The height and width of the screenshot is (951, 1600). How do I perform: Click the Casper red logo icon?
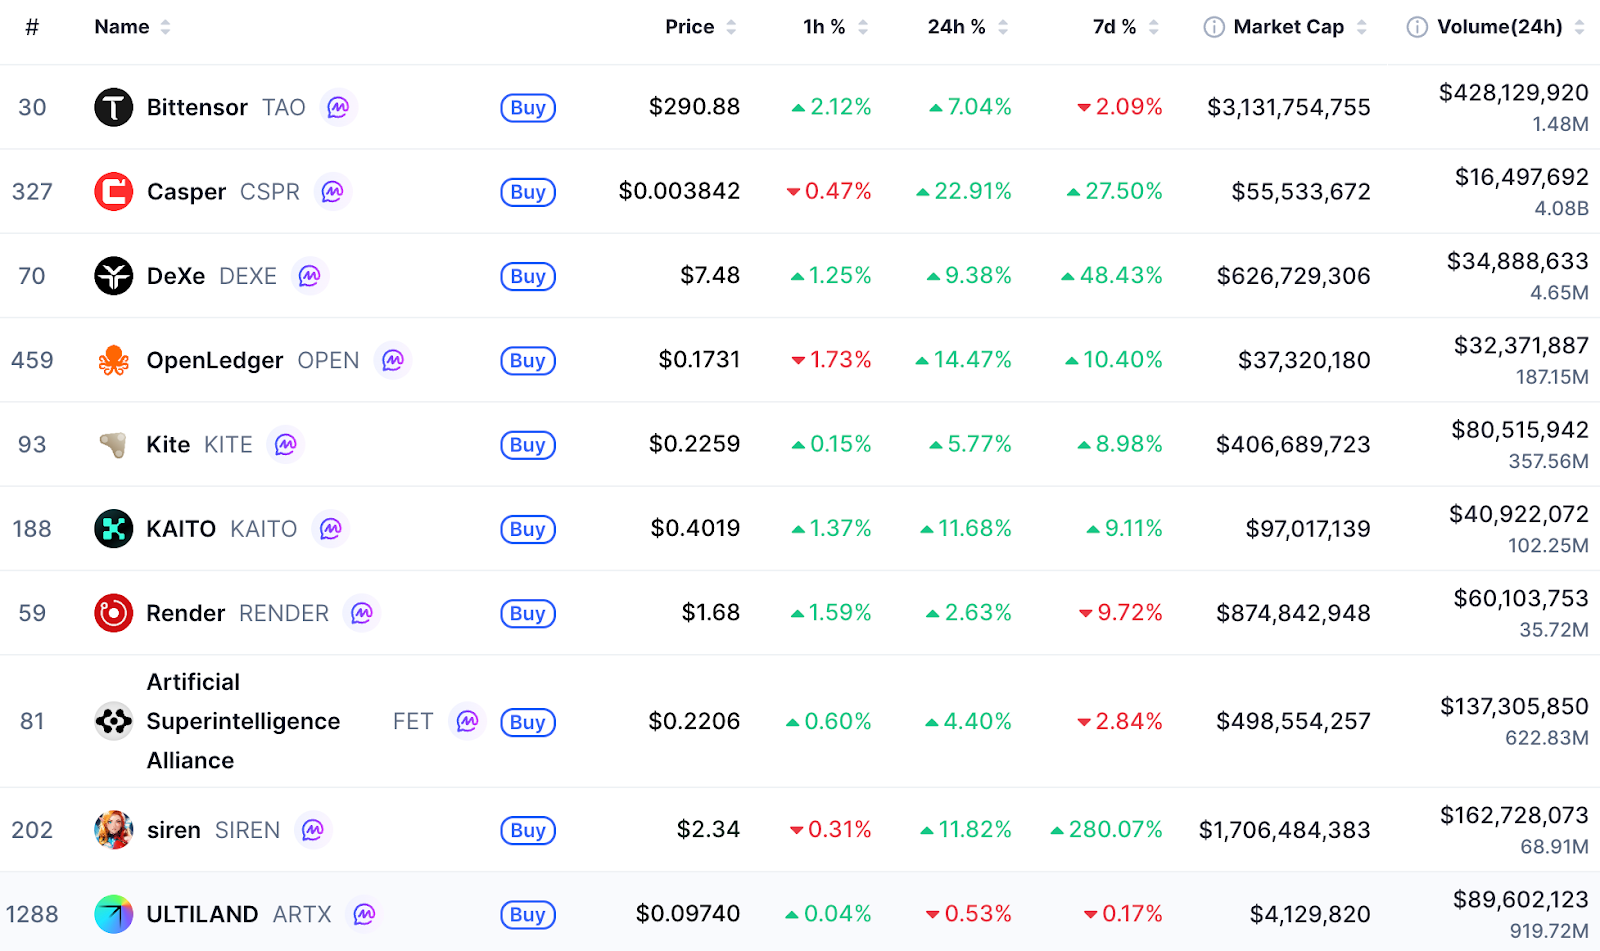click(x=113, y=191)
